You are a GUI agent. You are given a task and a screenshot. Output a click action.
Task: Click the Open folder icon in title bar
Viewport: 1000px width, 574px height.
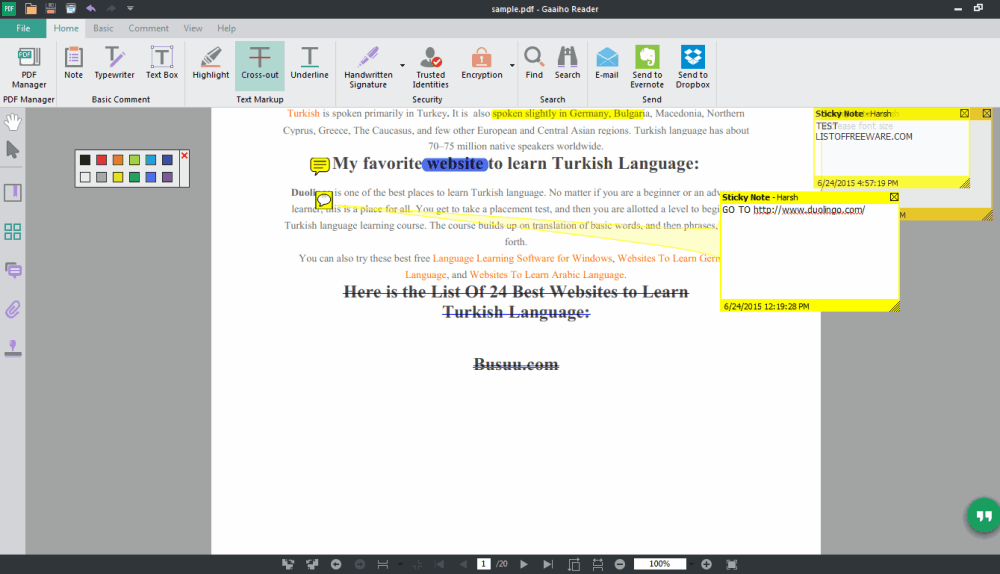click(x=31, y=9)
